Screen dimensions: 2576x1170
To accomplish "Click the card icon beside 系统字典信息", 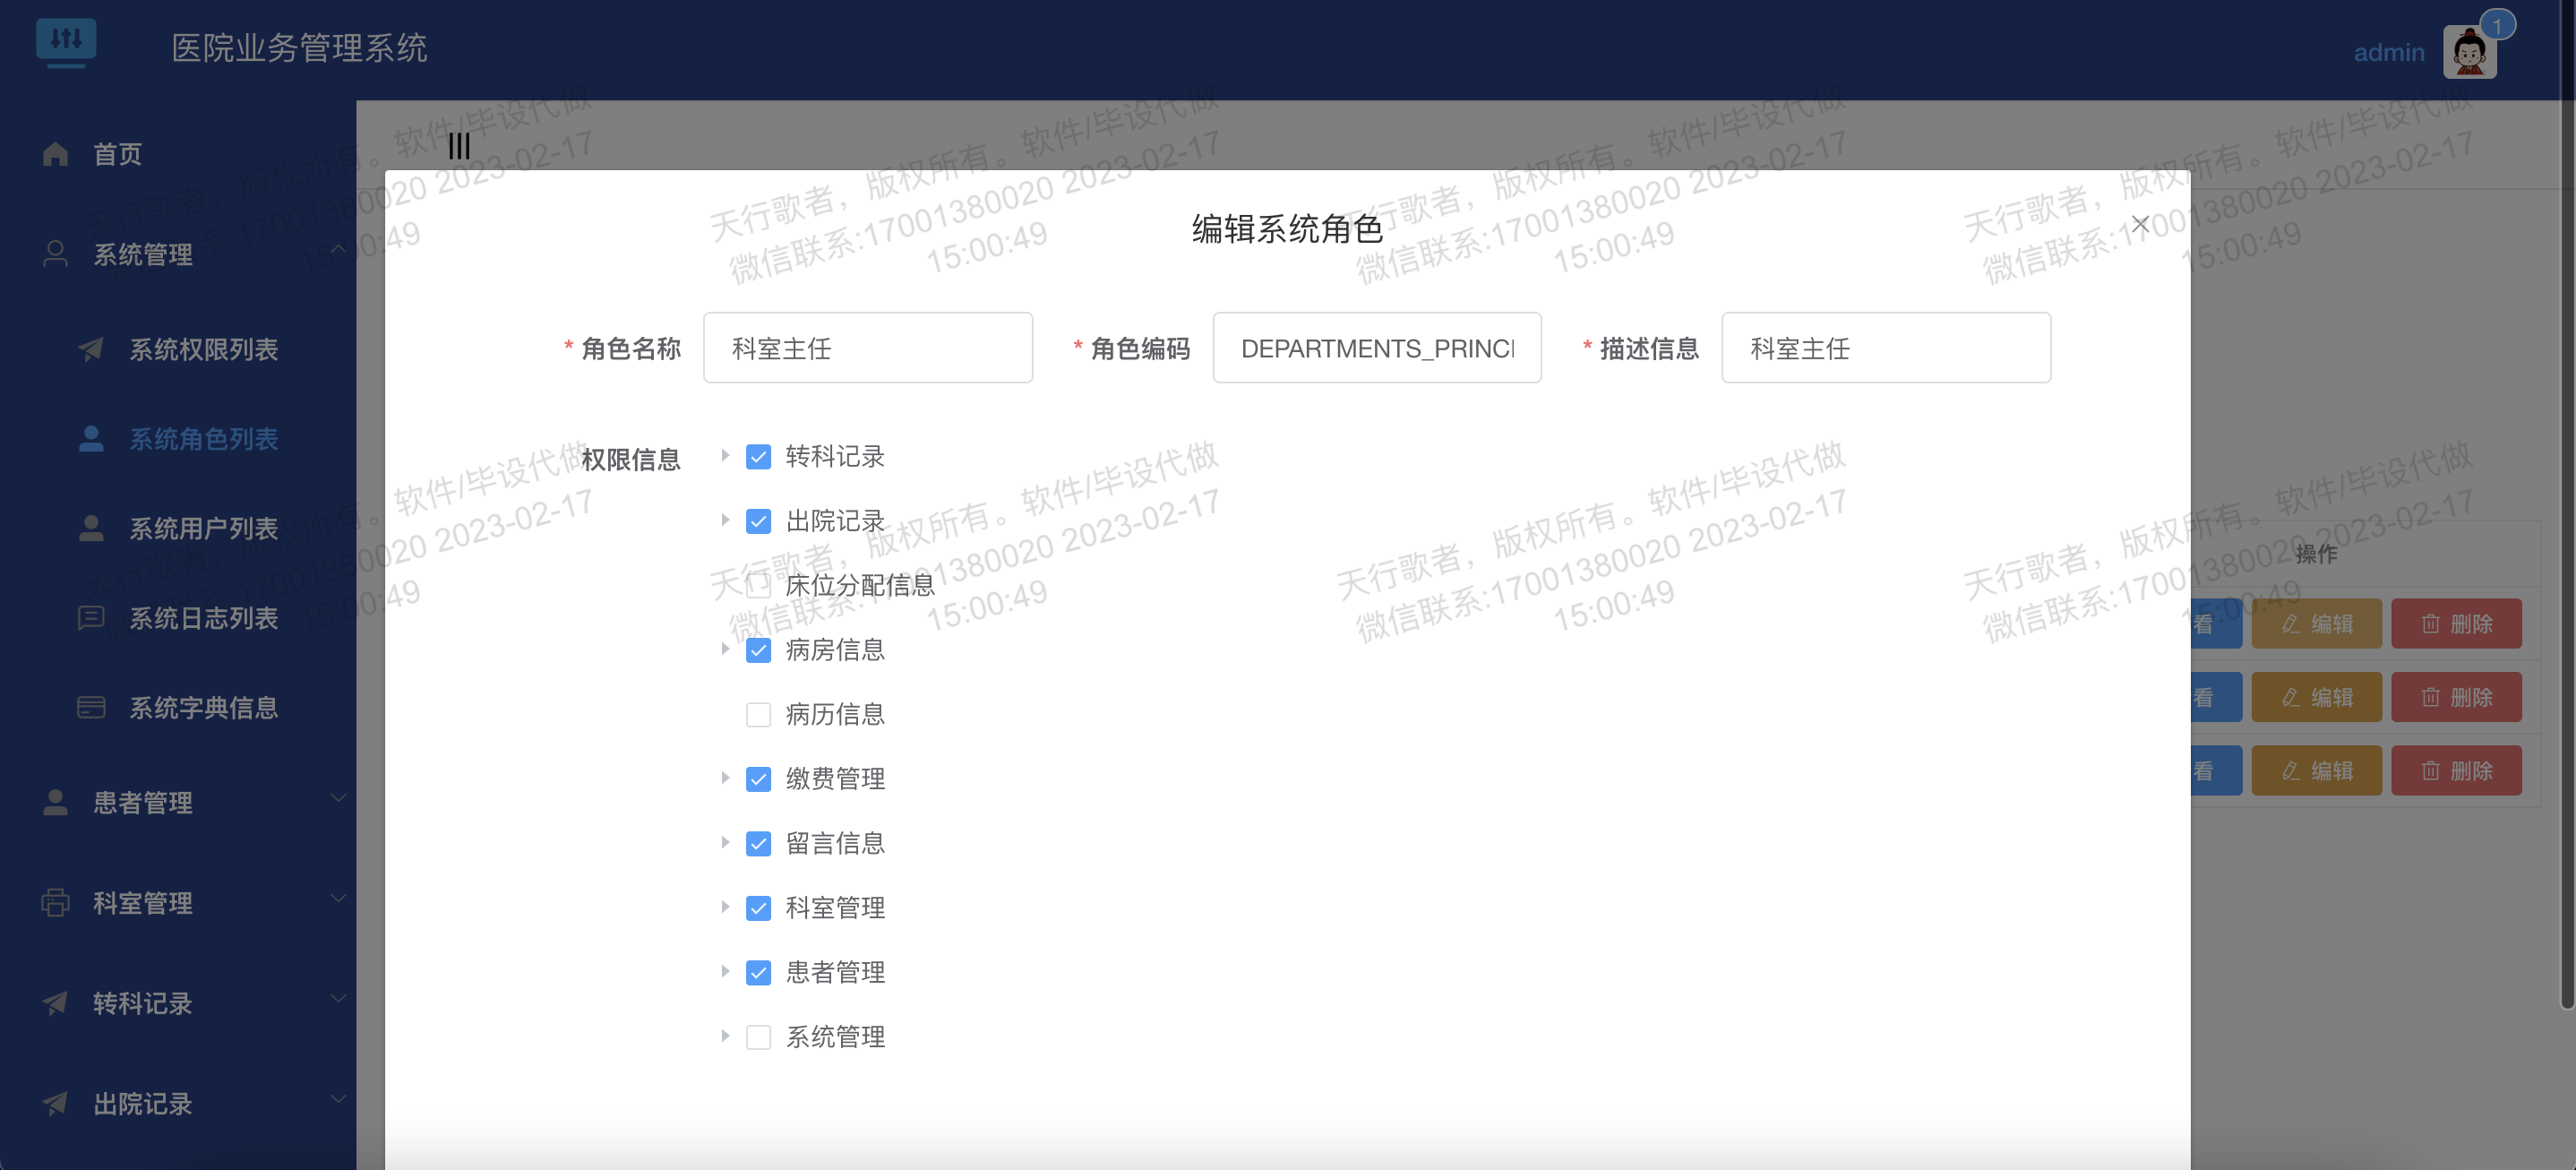I will [x=91, y=708].
